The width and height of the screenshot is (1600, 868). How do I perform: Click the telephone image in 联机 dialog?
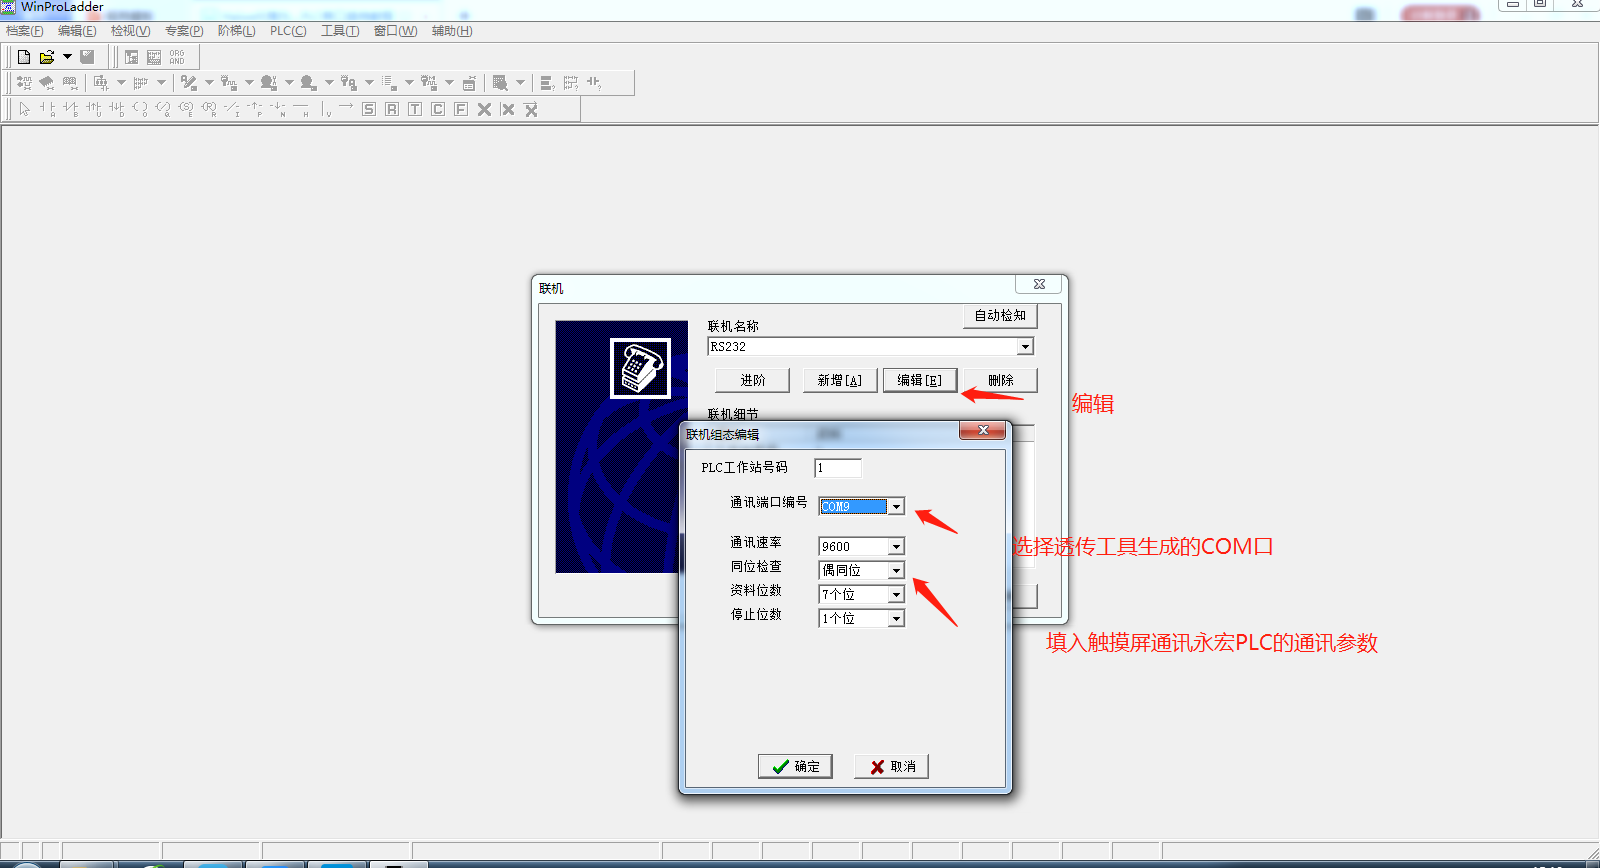coord(640,368)
